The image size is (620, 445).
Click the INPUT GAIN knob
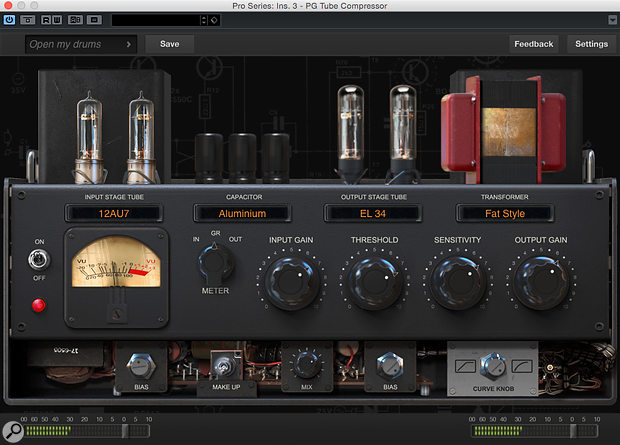click(x=291, y=282)
